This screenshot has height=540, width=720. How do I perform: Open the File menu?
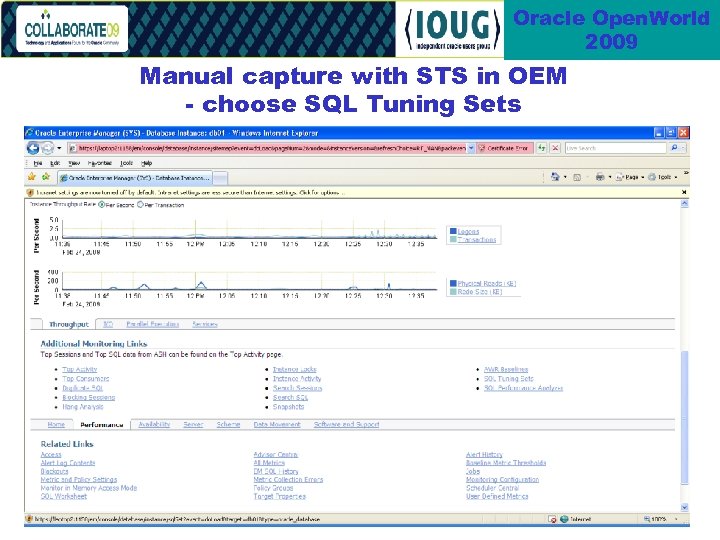tap(38, 163)
